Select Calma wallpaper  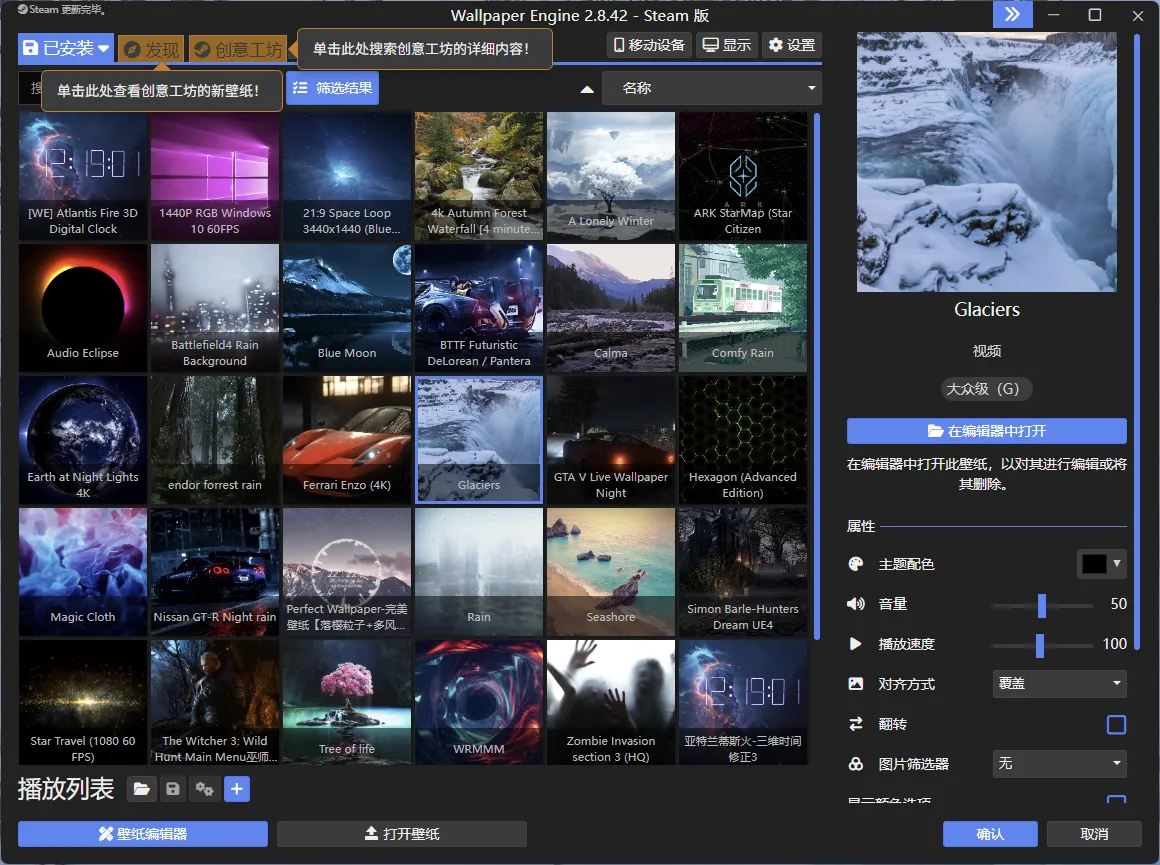point(611,308)
